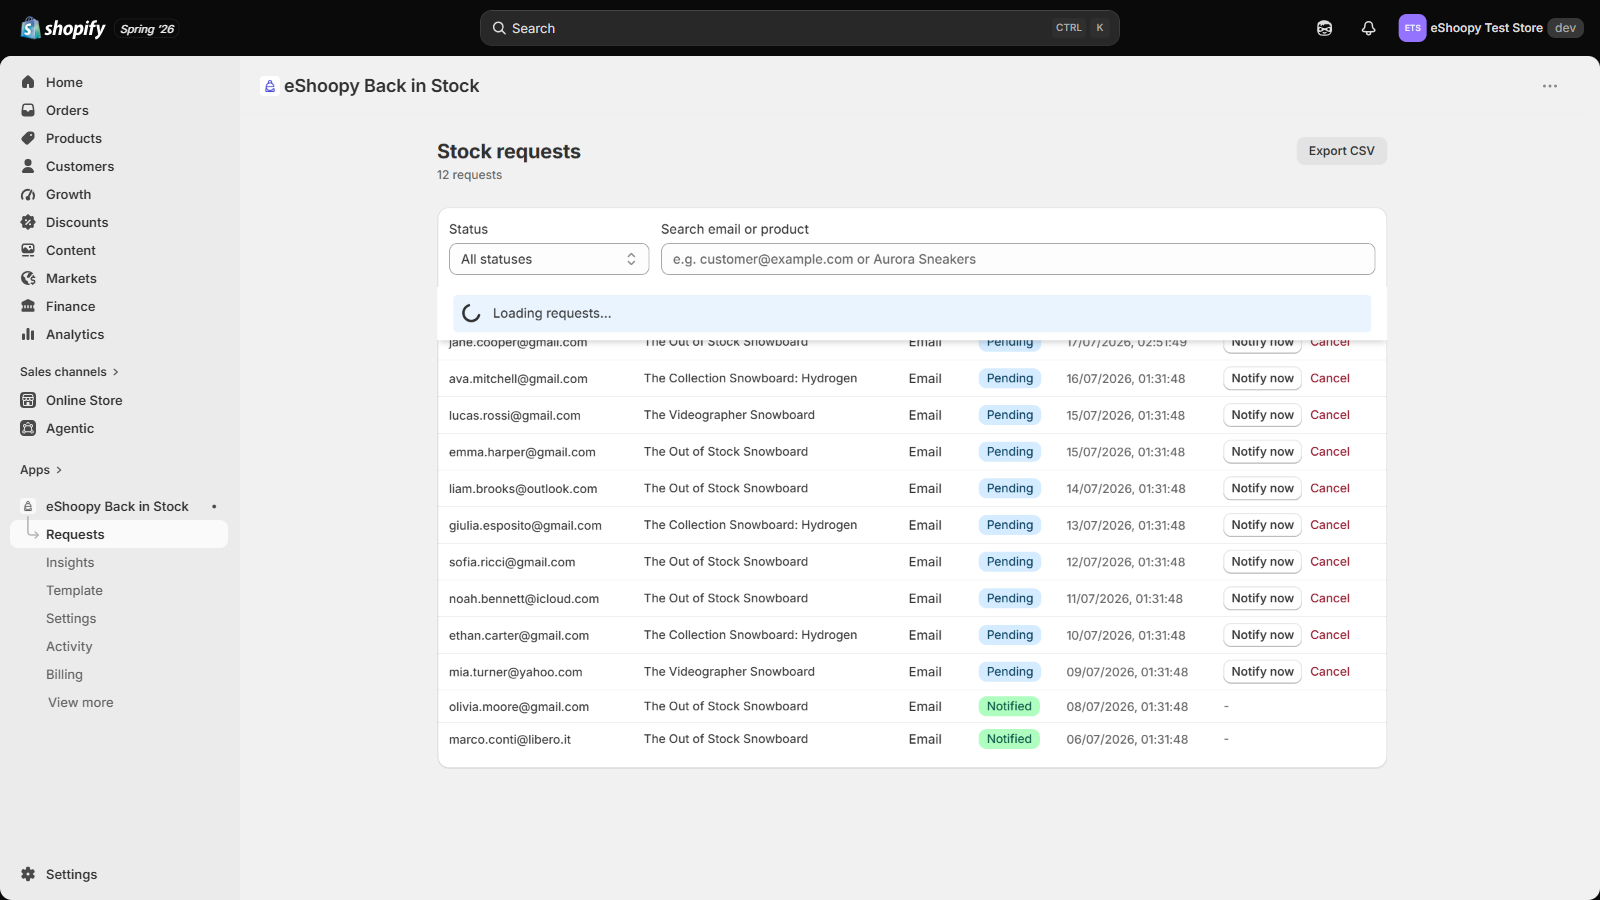Viewport: 1600px width, 900px height.
Task: Click the Notified badge for olivia.moore@gmail.com
Action: (1009, 706)
